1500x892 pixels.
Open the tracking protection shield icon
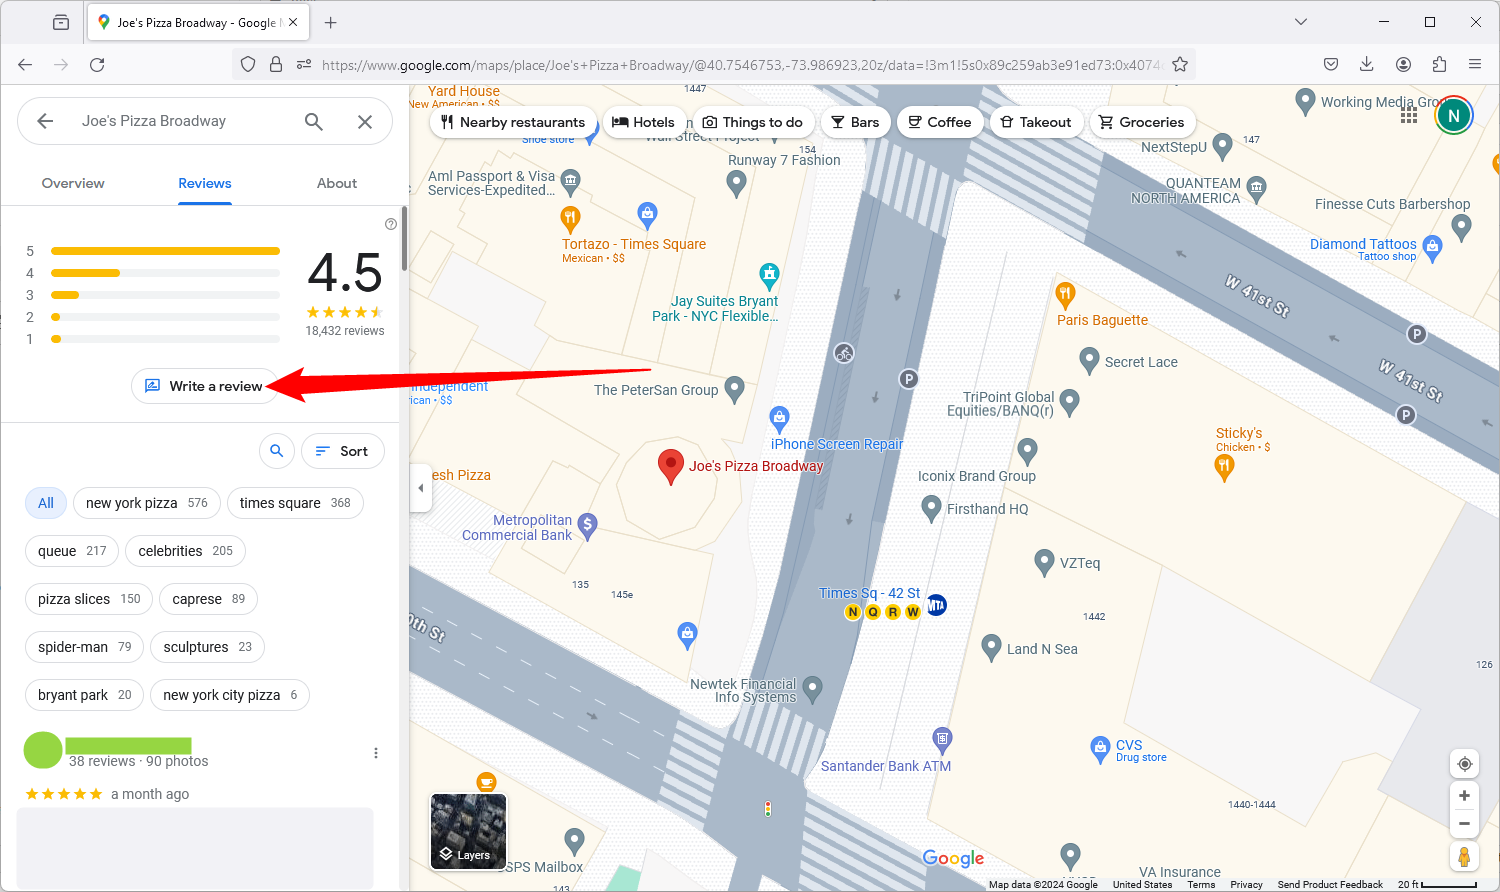coord(247,63)
